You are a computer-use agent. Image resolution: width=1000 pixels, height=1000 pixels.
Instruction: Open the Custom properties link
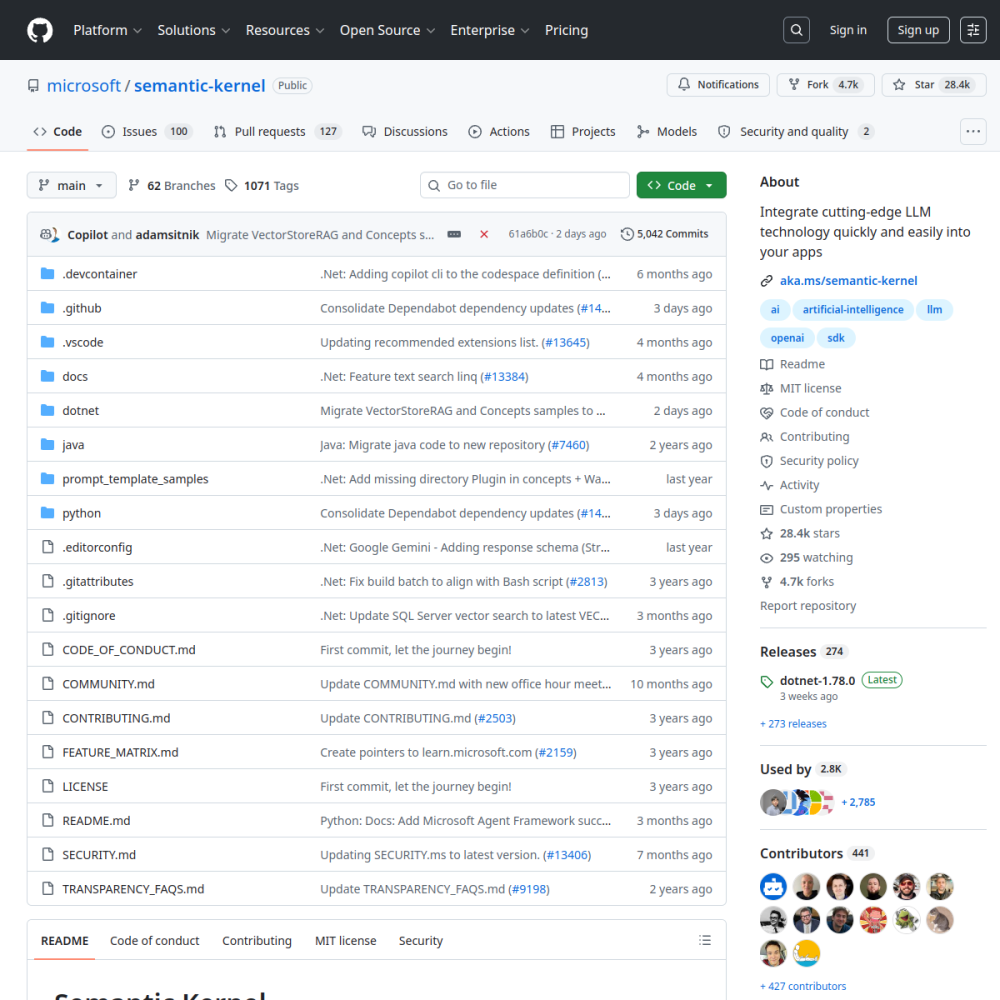pos(830,509)
